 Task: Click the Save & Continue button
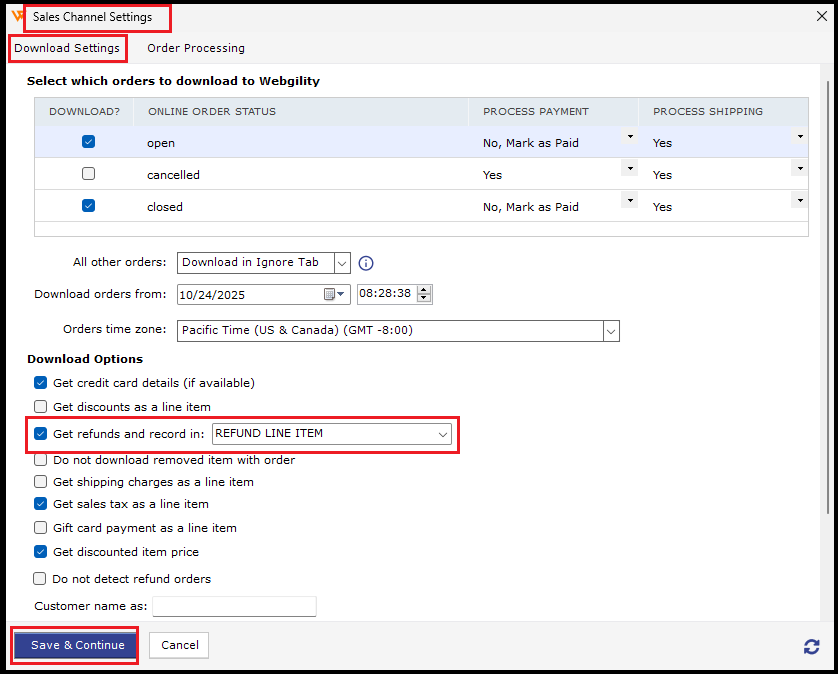coord(77,645)
